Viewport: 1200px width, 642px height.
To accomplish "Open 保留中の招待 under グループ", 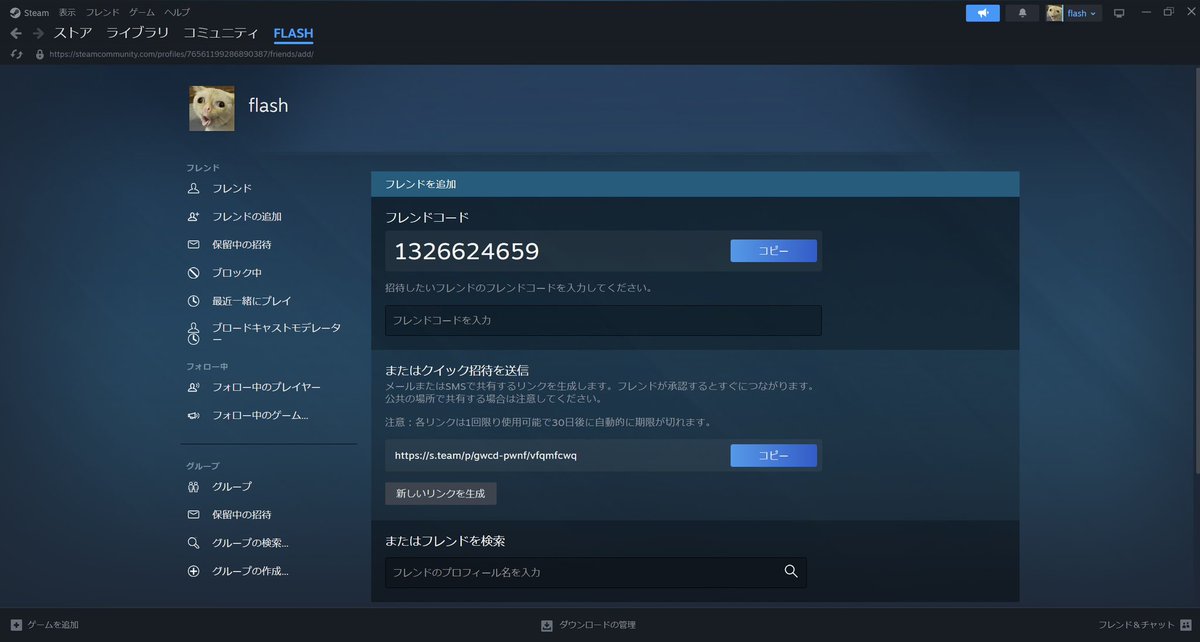I will click(x=242, y=514).
